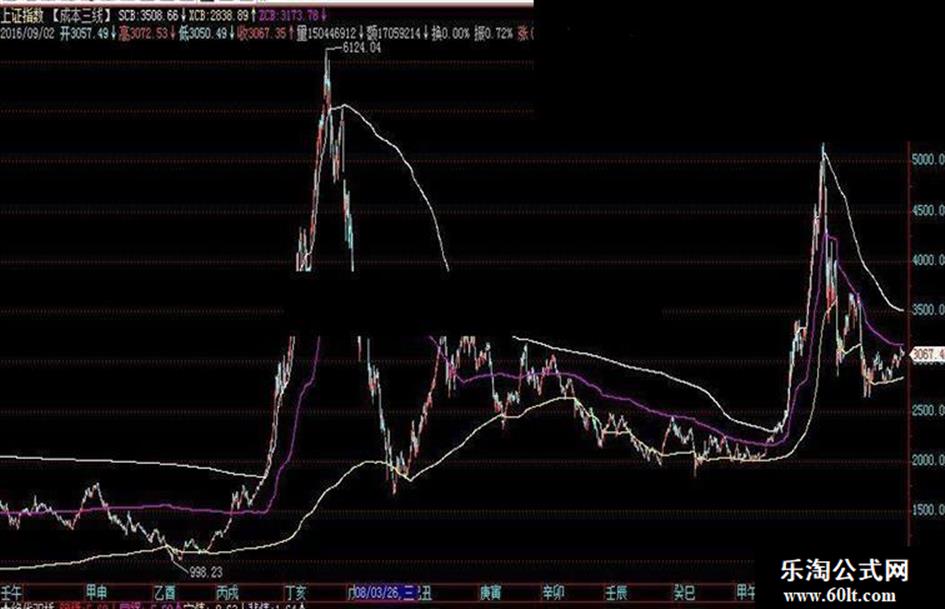Click the 3500 level on price axis
This screenshot has height=609, width=945.
click(x=928, y=310)
